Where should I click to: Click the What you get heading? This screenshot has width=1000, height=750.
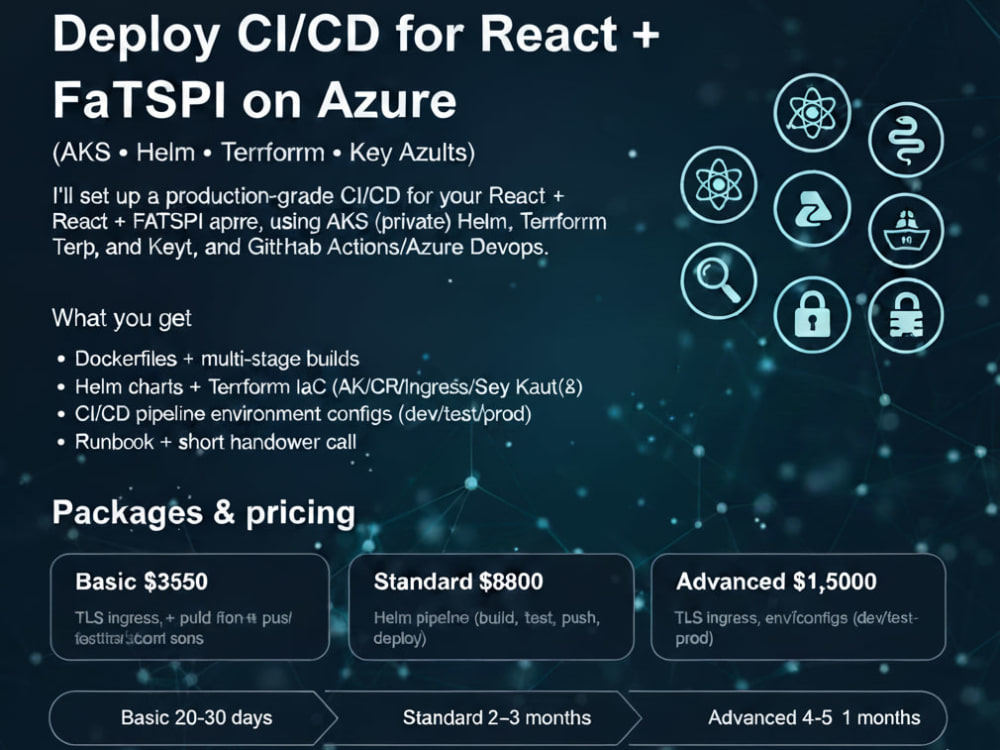pos(122,318)
